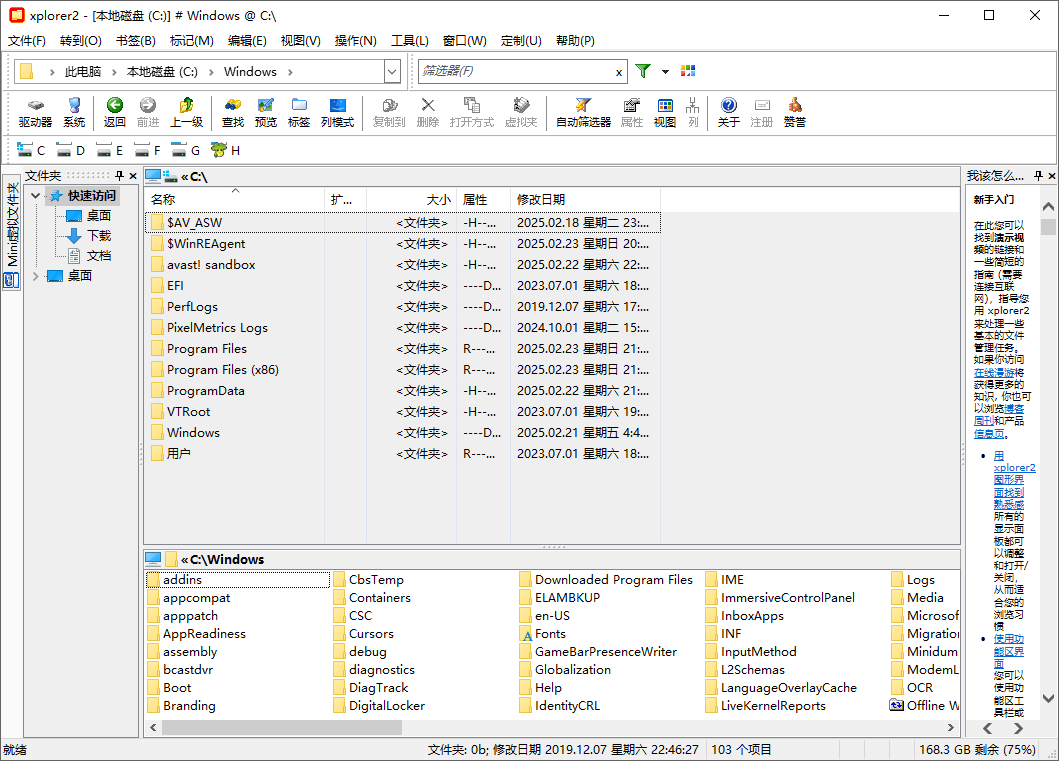The height and width of the screenshot is (761, 1059).
Task: Sort by the 修改日期 column header
Action: tap(541, 199)
